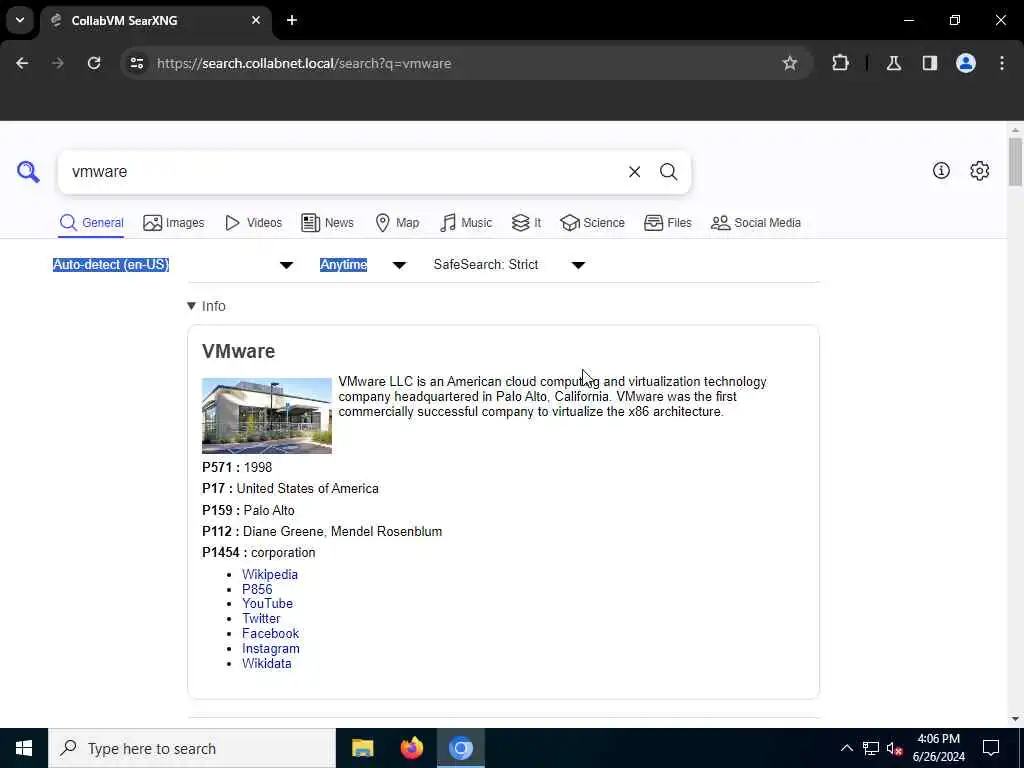Reload the page
This screenshot has height=768, width=1024.
94,63
